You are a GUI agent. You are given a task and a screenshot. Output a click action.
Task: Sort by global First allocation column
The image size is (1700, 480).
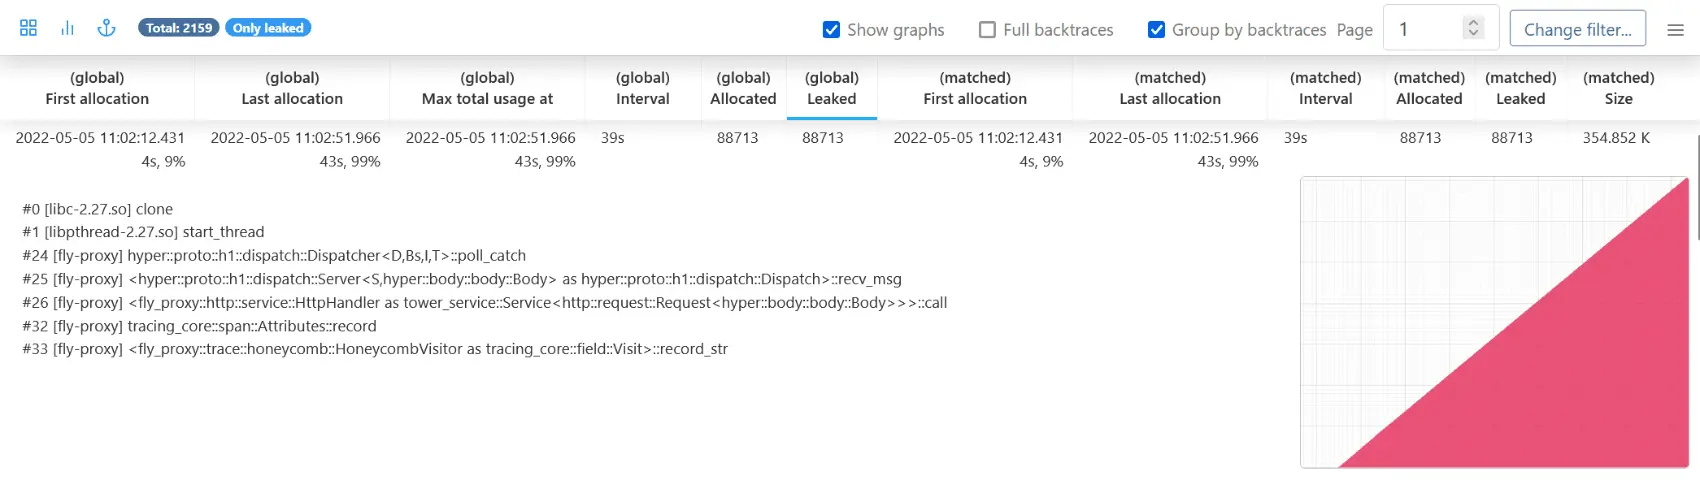coord(97,88)
